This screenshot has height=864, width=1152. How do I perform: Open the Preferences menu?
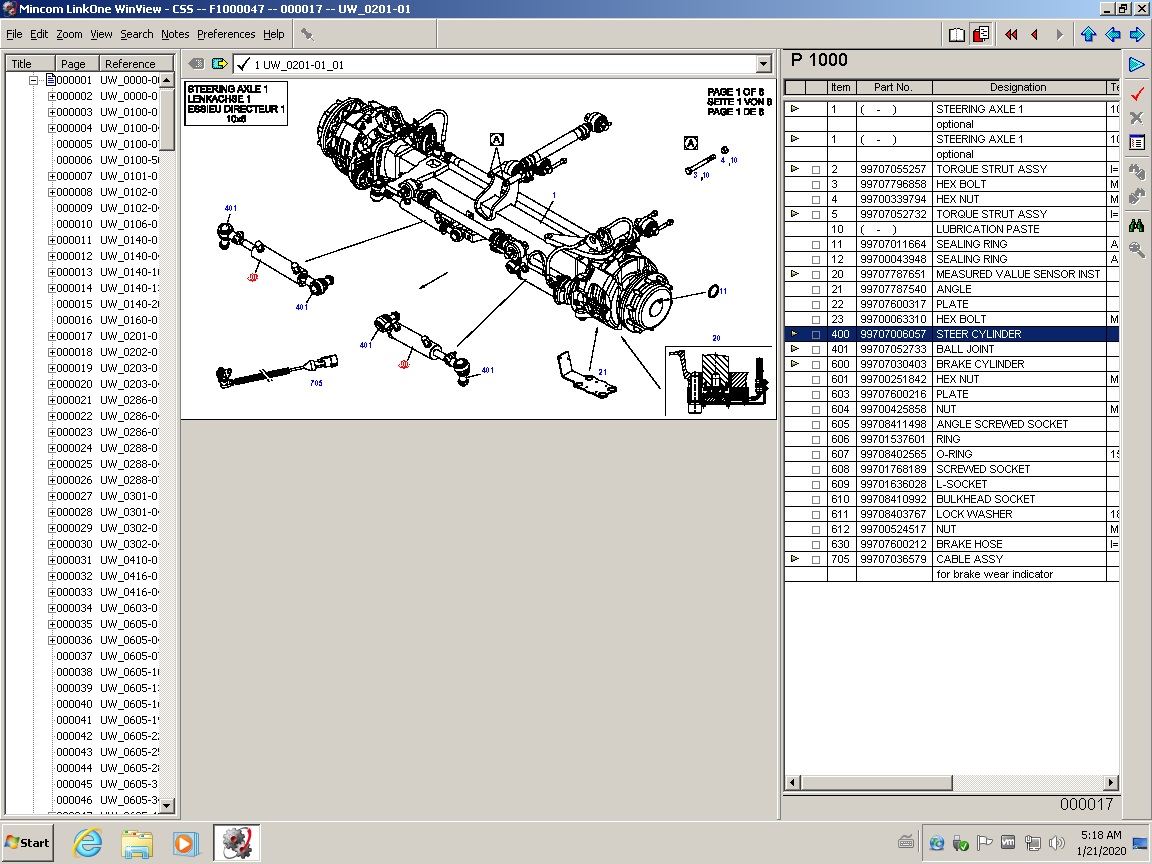226,34
